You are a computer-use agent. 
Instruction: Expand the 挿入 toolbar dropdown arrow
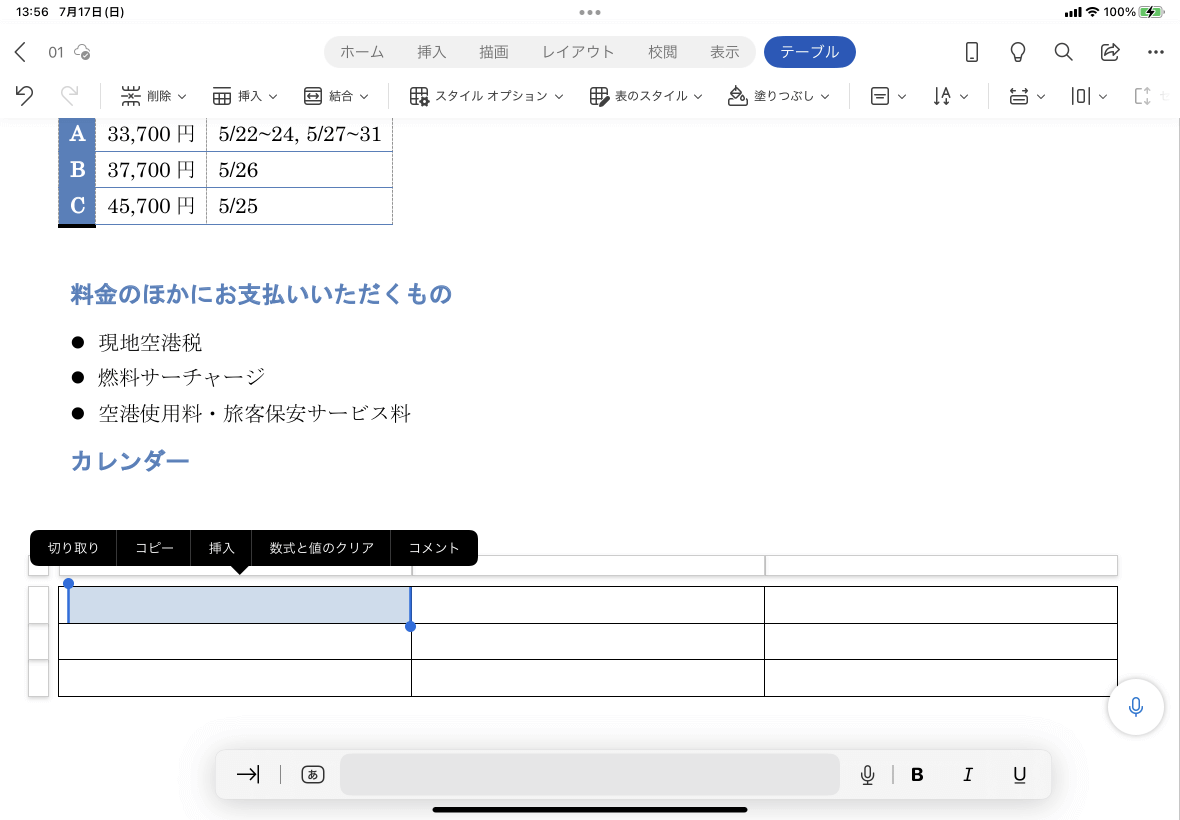pos(272,97)
